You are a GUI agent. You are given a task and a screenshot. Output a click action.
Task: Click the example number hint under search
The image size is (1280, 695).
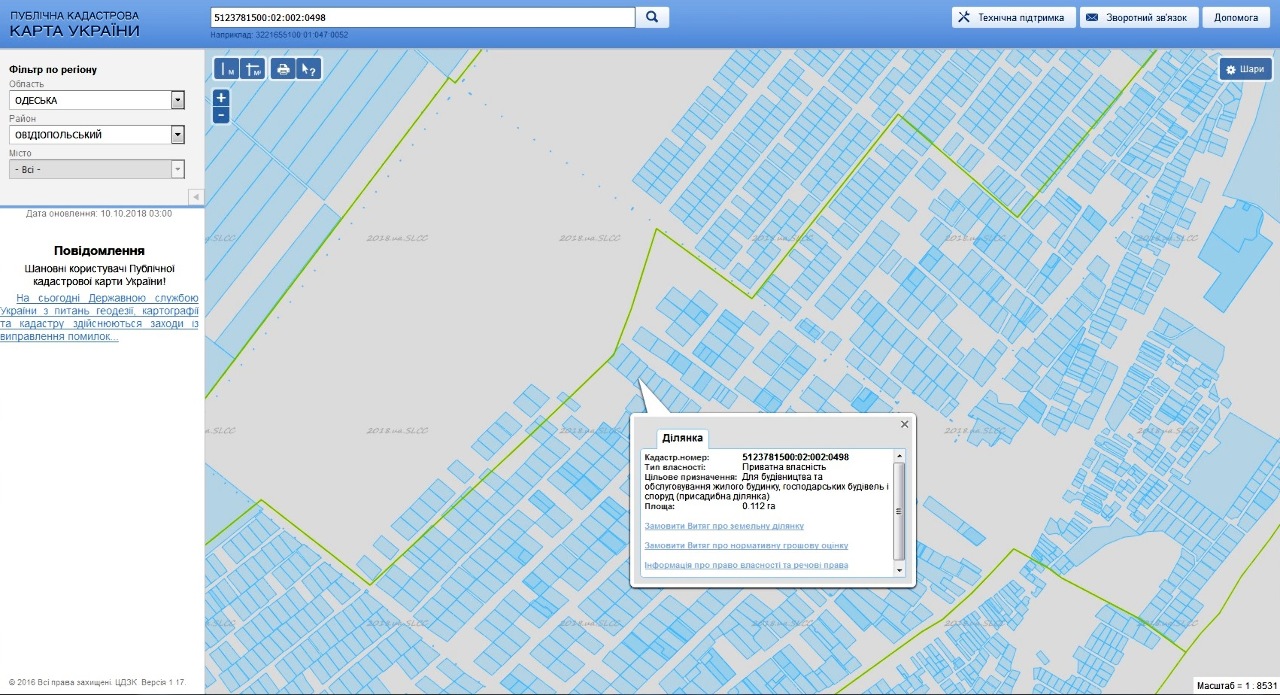pyautogui.click(x=279, y=35)
